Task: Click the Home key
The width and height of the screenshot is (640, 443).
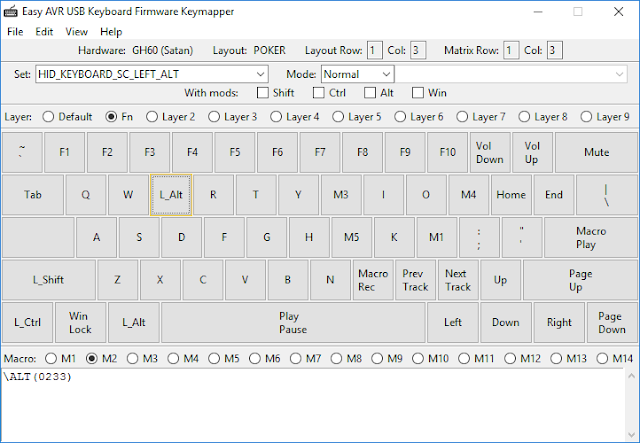Action: click(511, 195)
